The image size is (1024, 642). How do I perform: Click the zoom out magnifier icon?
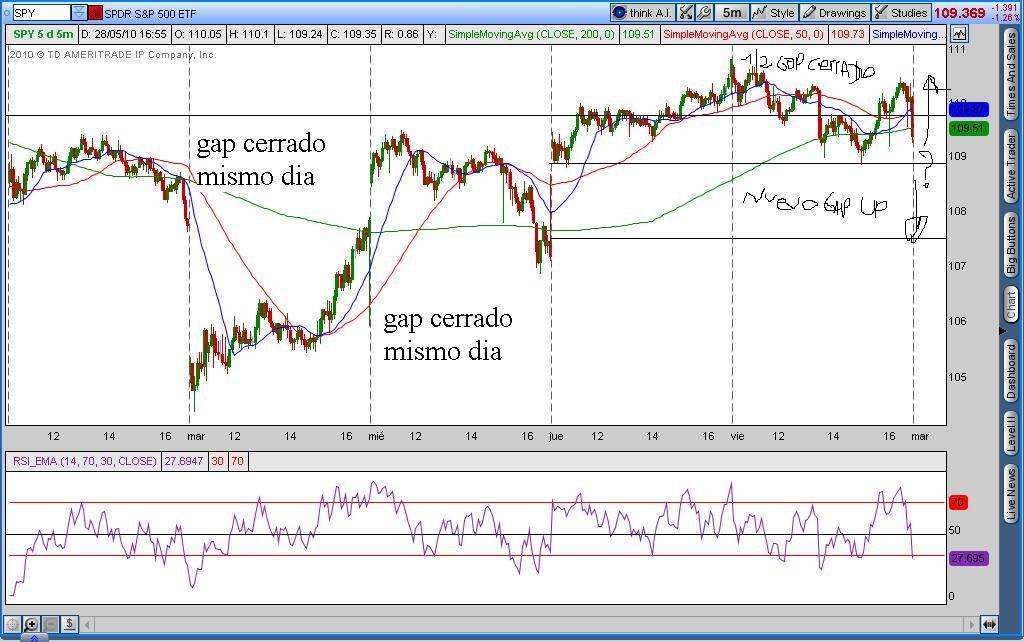pyautogui.click(x=50, y=624)
